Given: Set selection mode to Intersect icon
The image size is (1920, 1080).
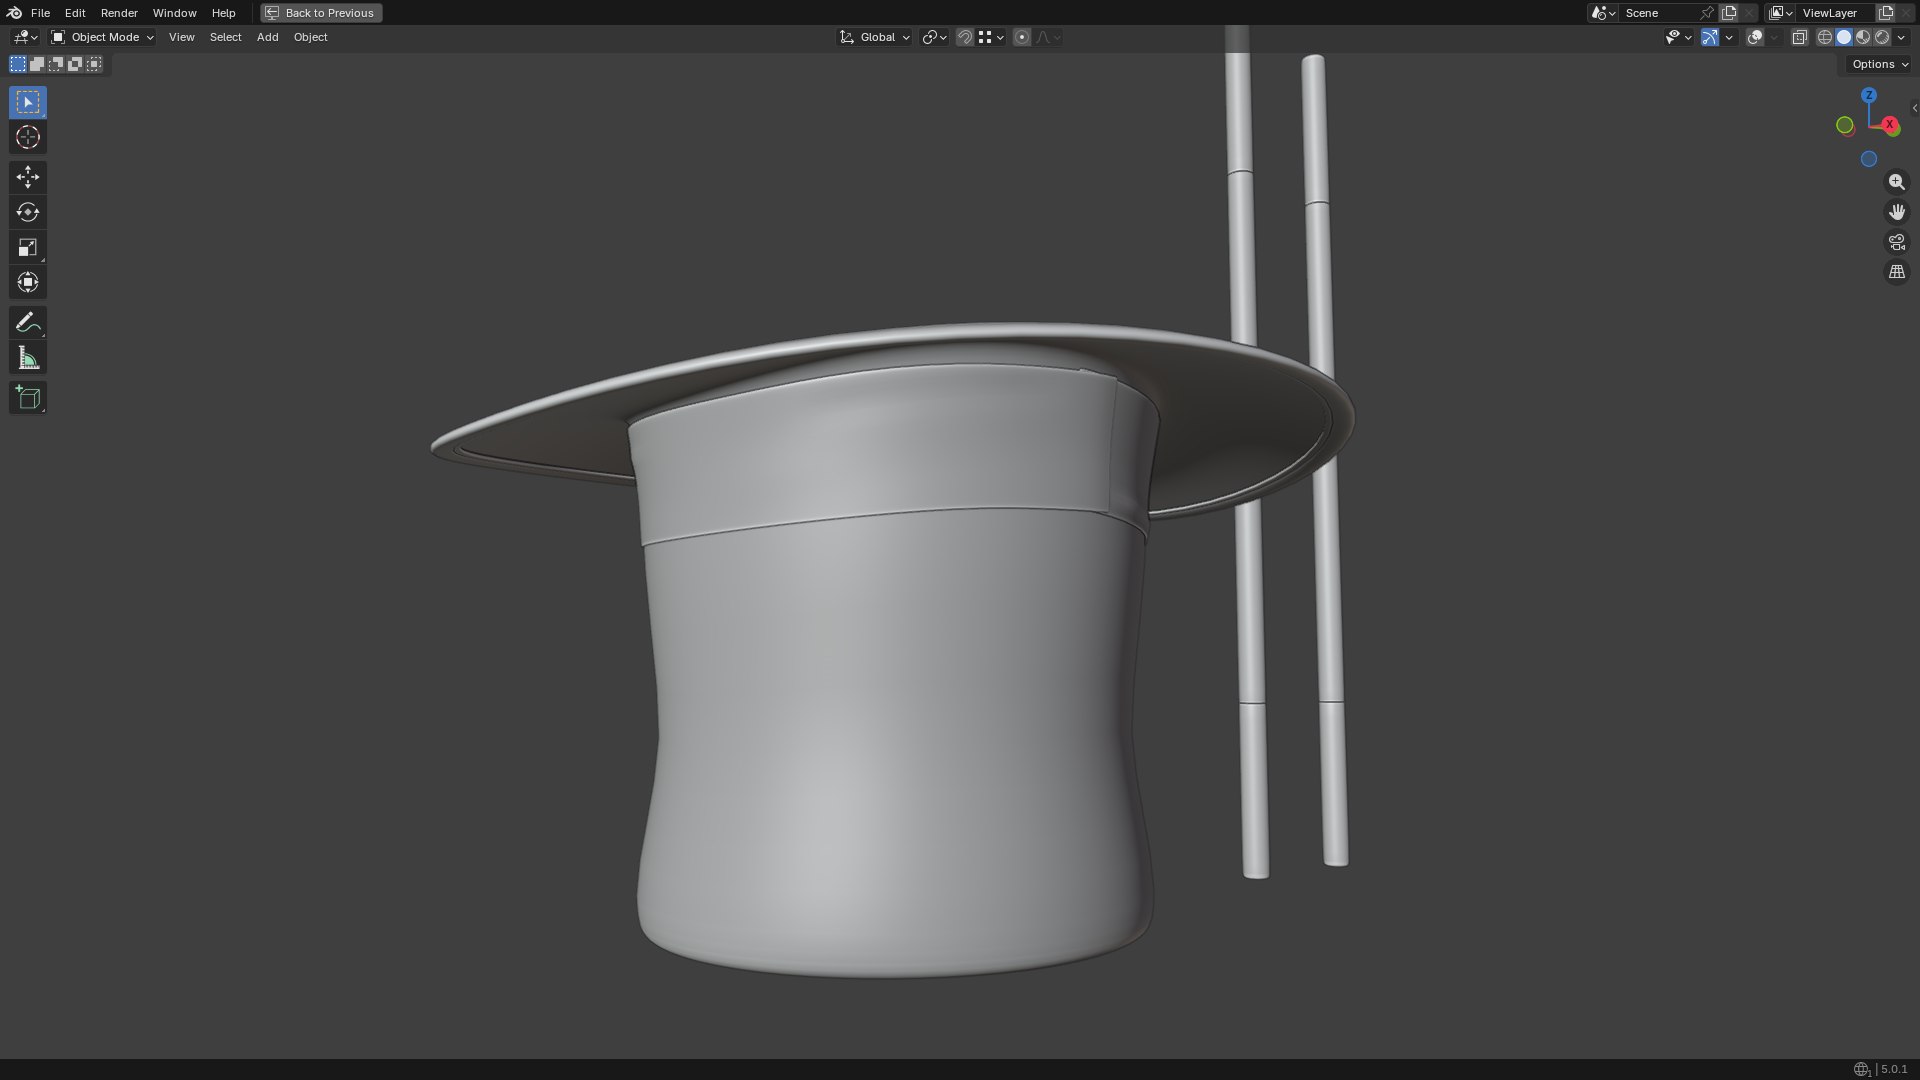Looking at the screenshot, I should click(94, 64).
